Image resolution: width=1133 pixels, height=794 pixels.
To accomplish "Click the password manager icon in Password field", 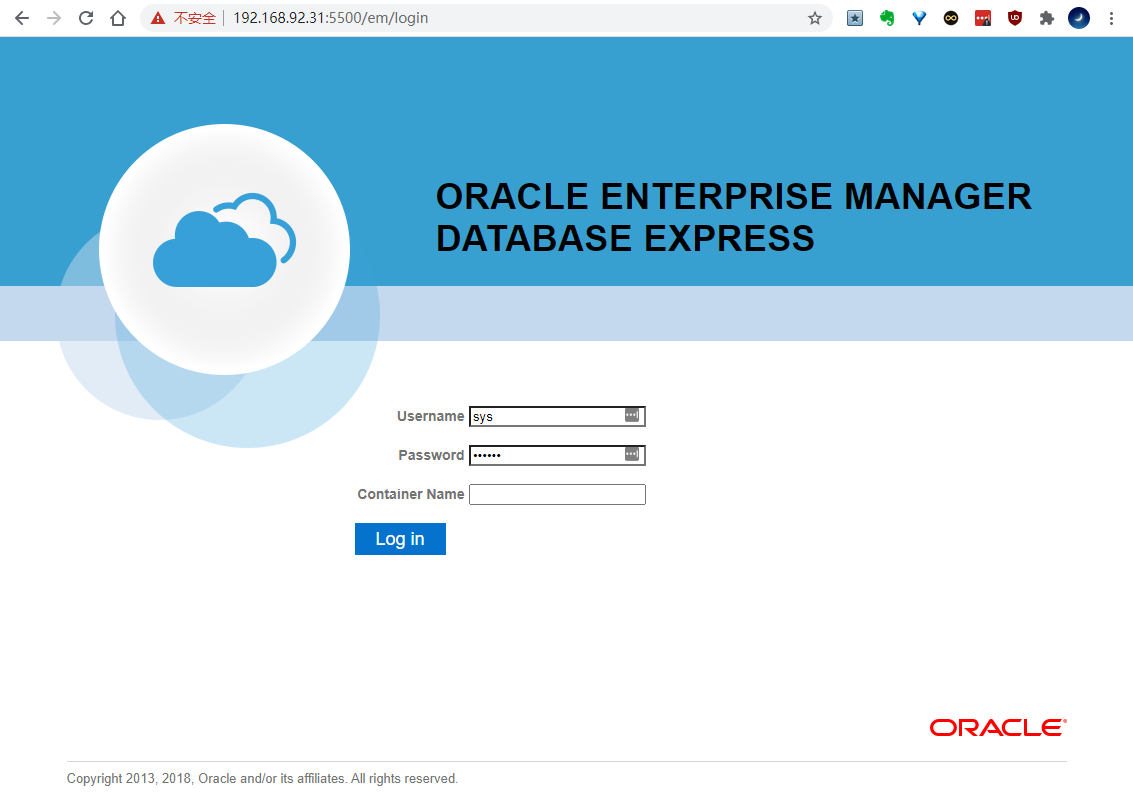I will [x=632, y=454].
